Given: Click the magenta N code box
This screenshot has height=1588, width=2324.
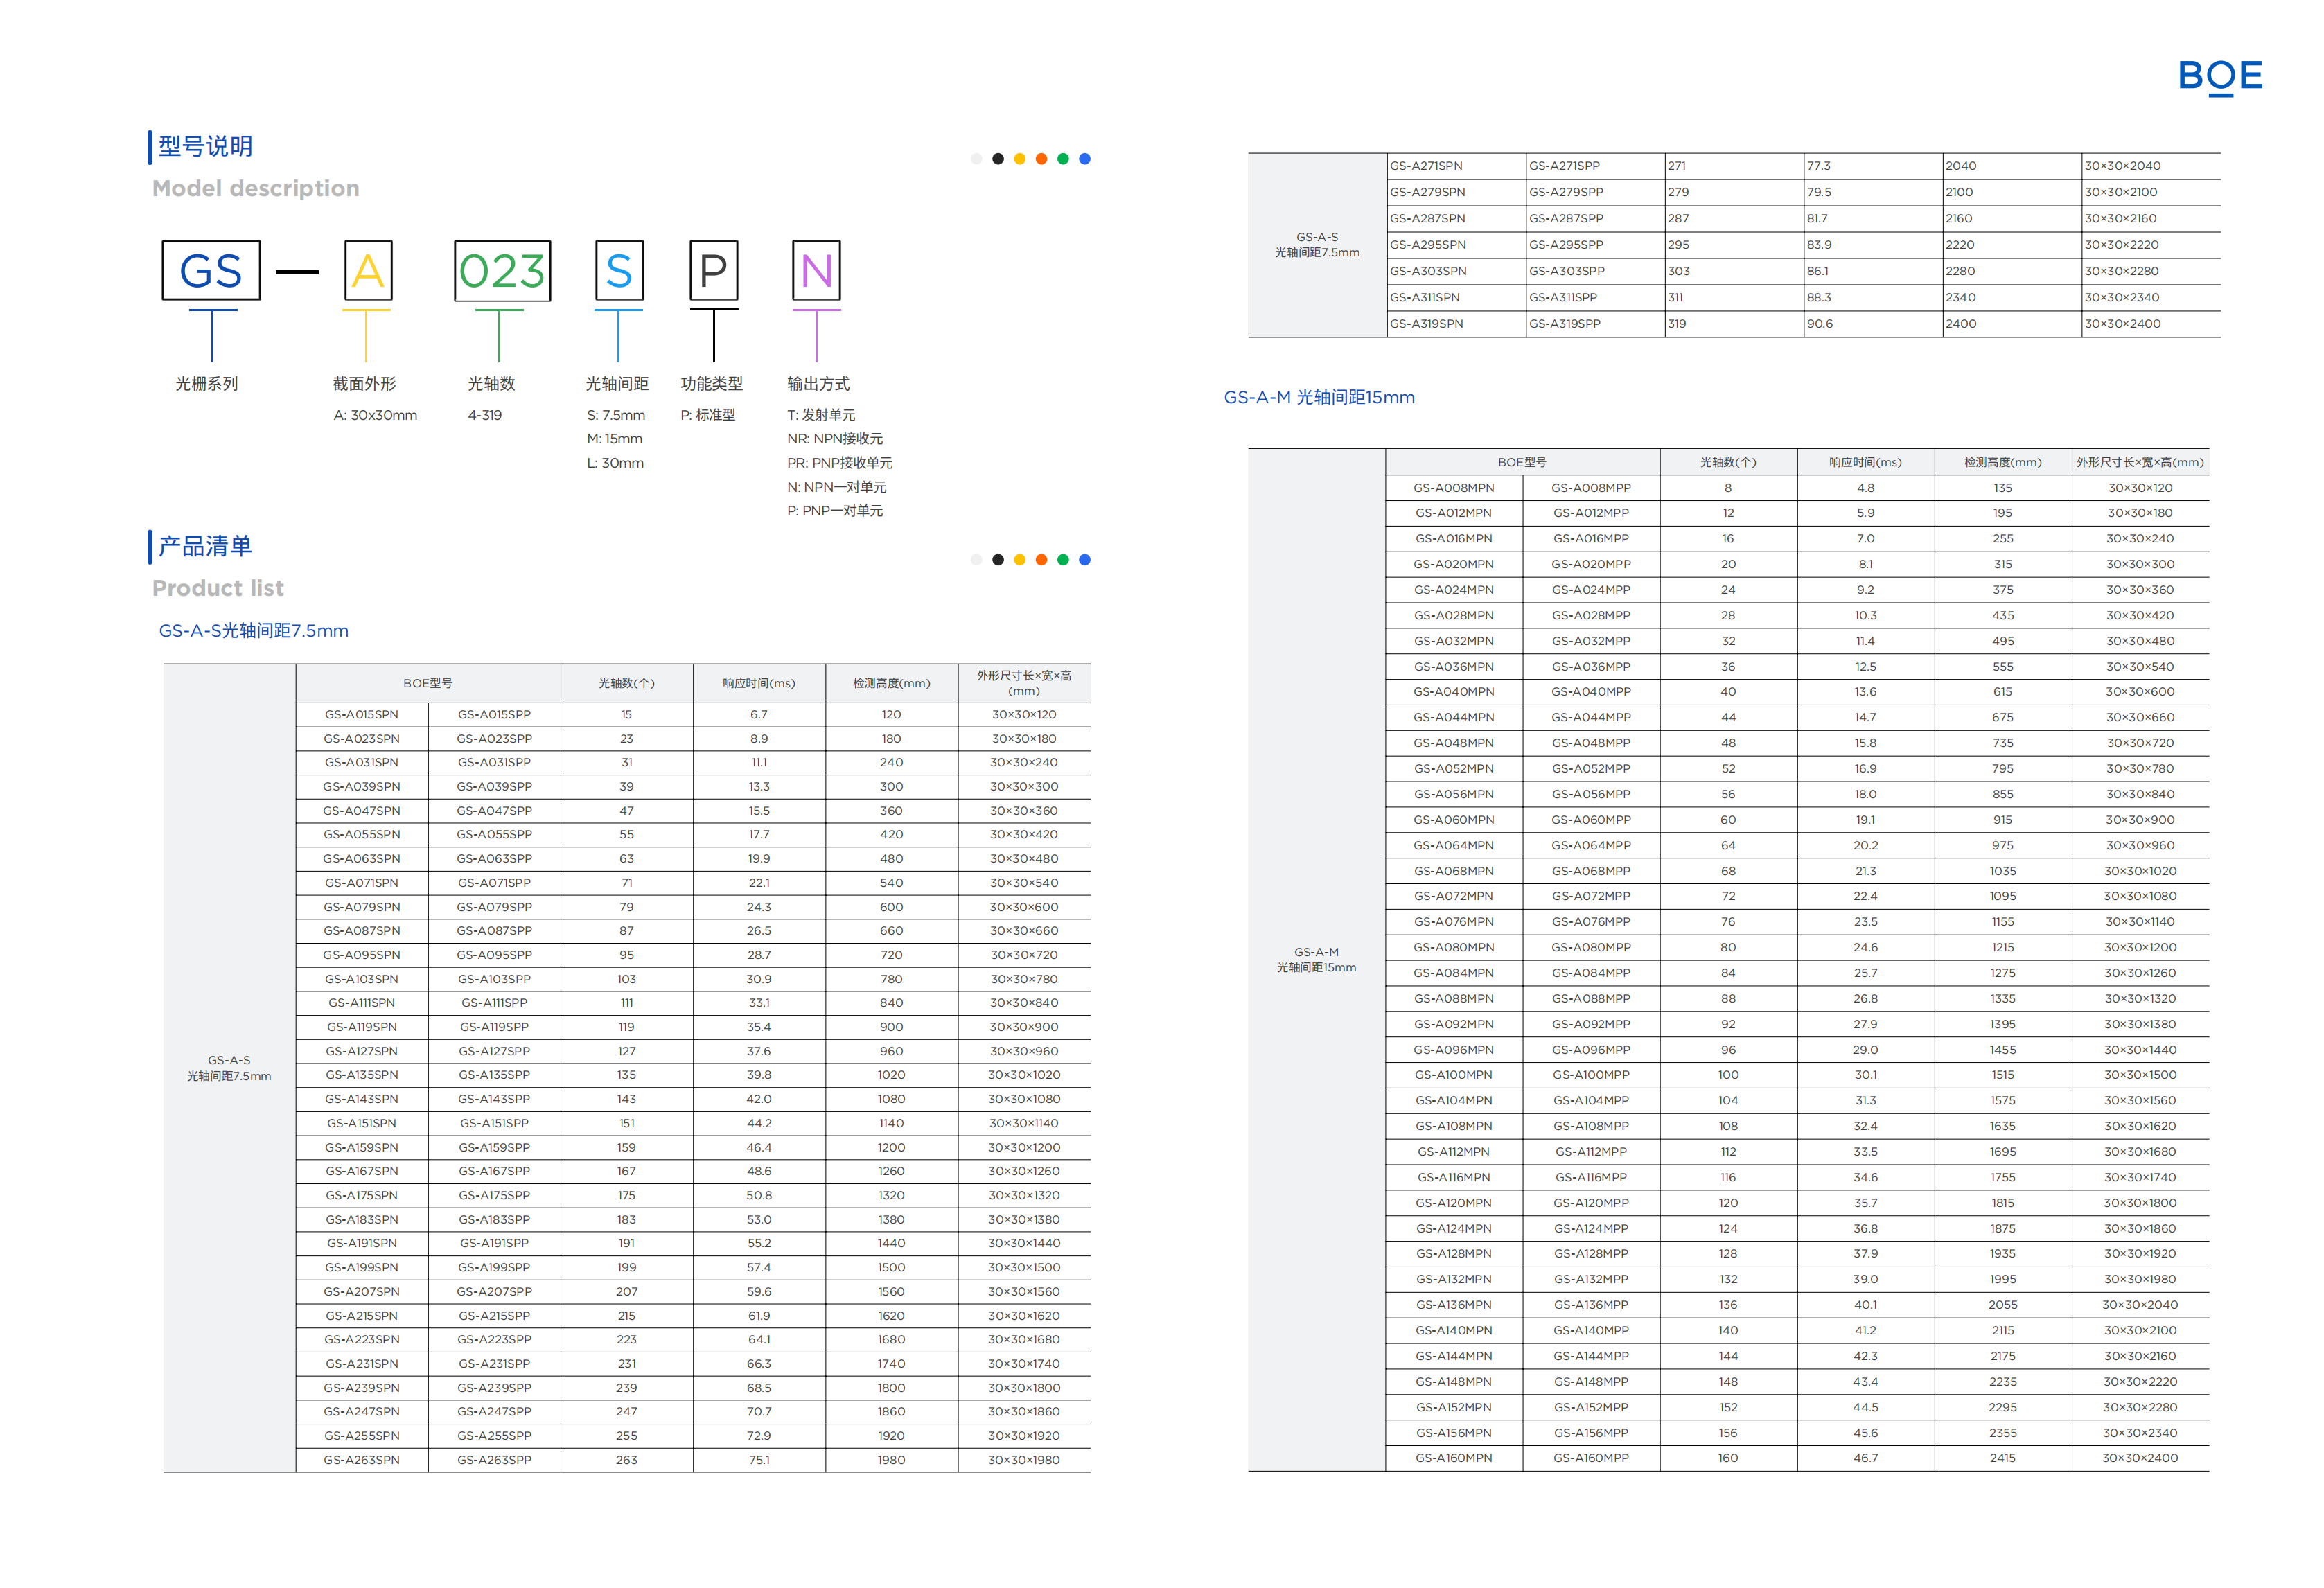Looking at the screenshot, I should [816, 270].
